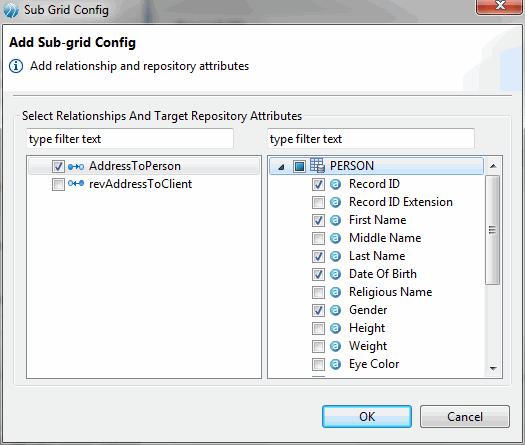Click the attribute icon beside Weight

click(x=335, y=346)
